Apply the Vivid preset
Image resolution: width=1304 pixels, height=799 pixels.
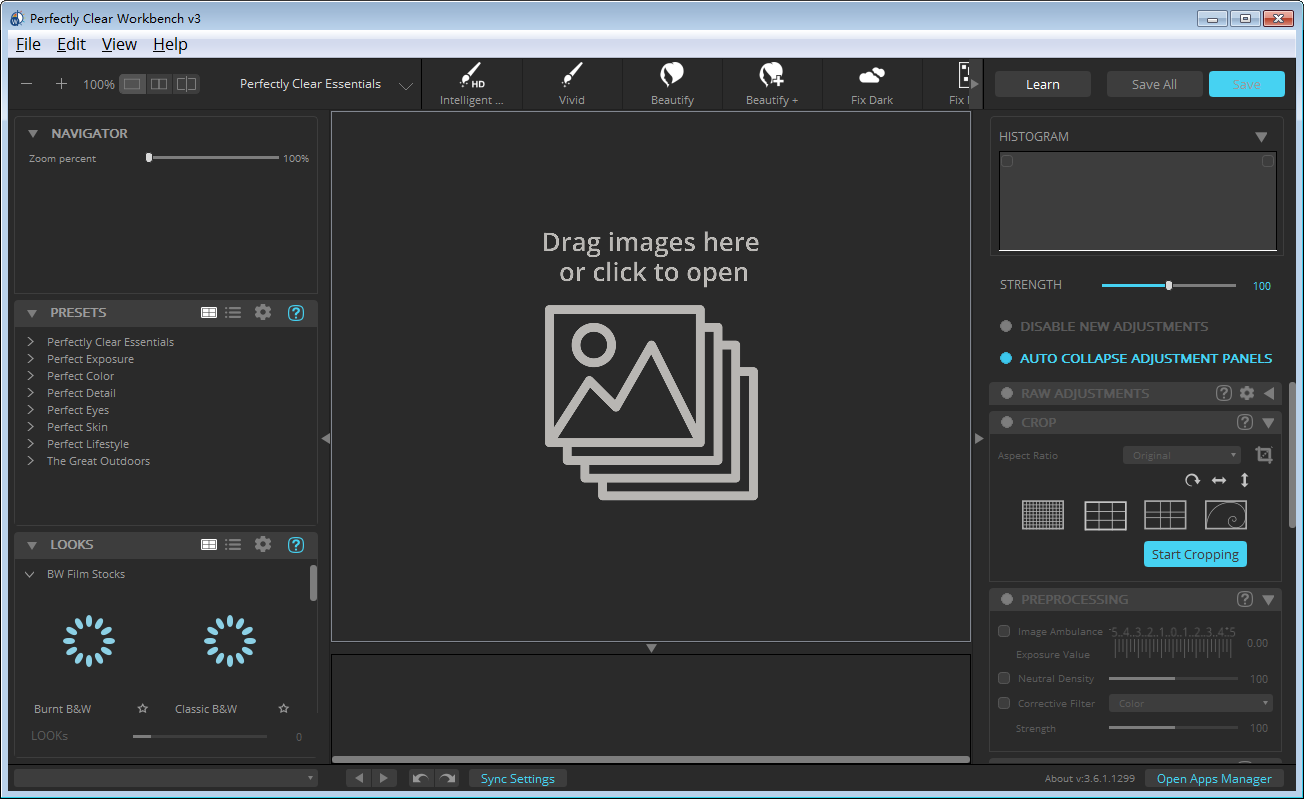[x=571, y=84]
